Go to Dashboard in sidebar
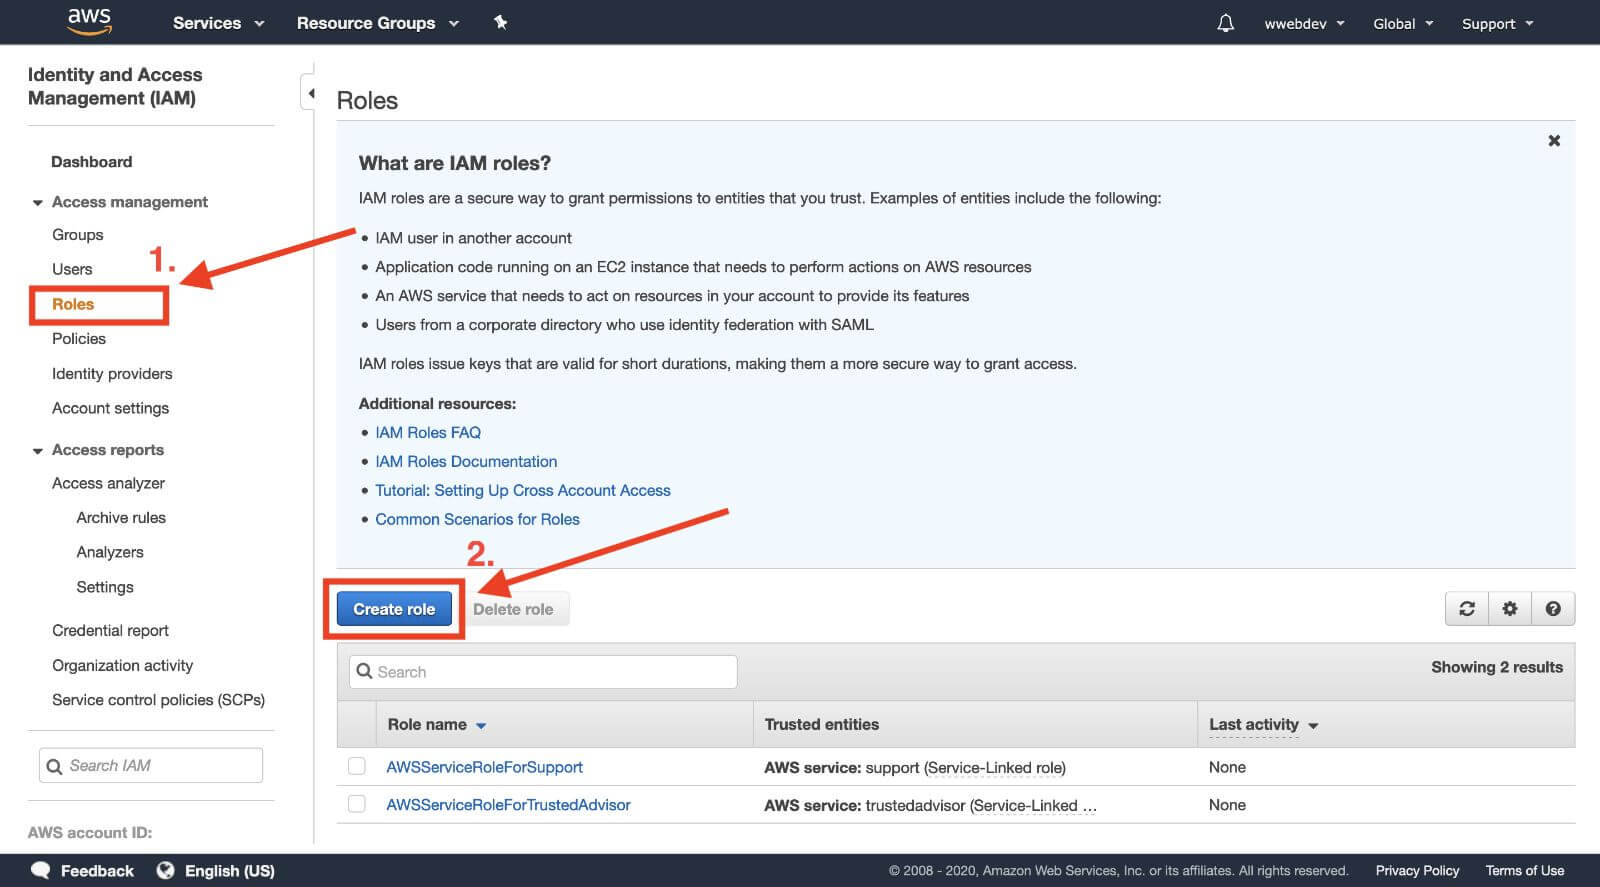This screenshot has width=1600, height=887. [91, 162]
